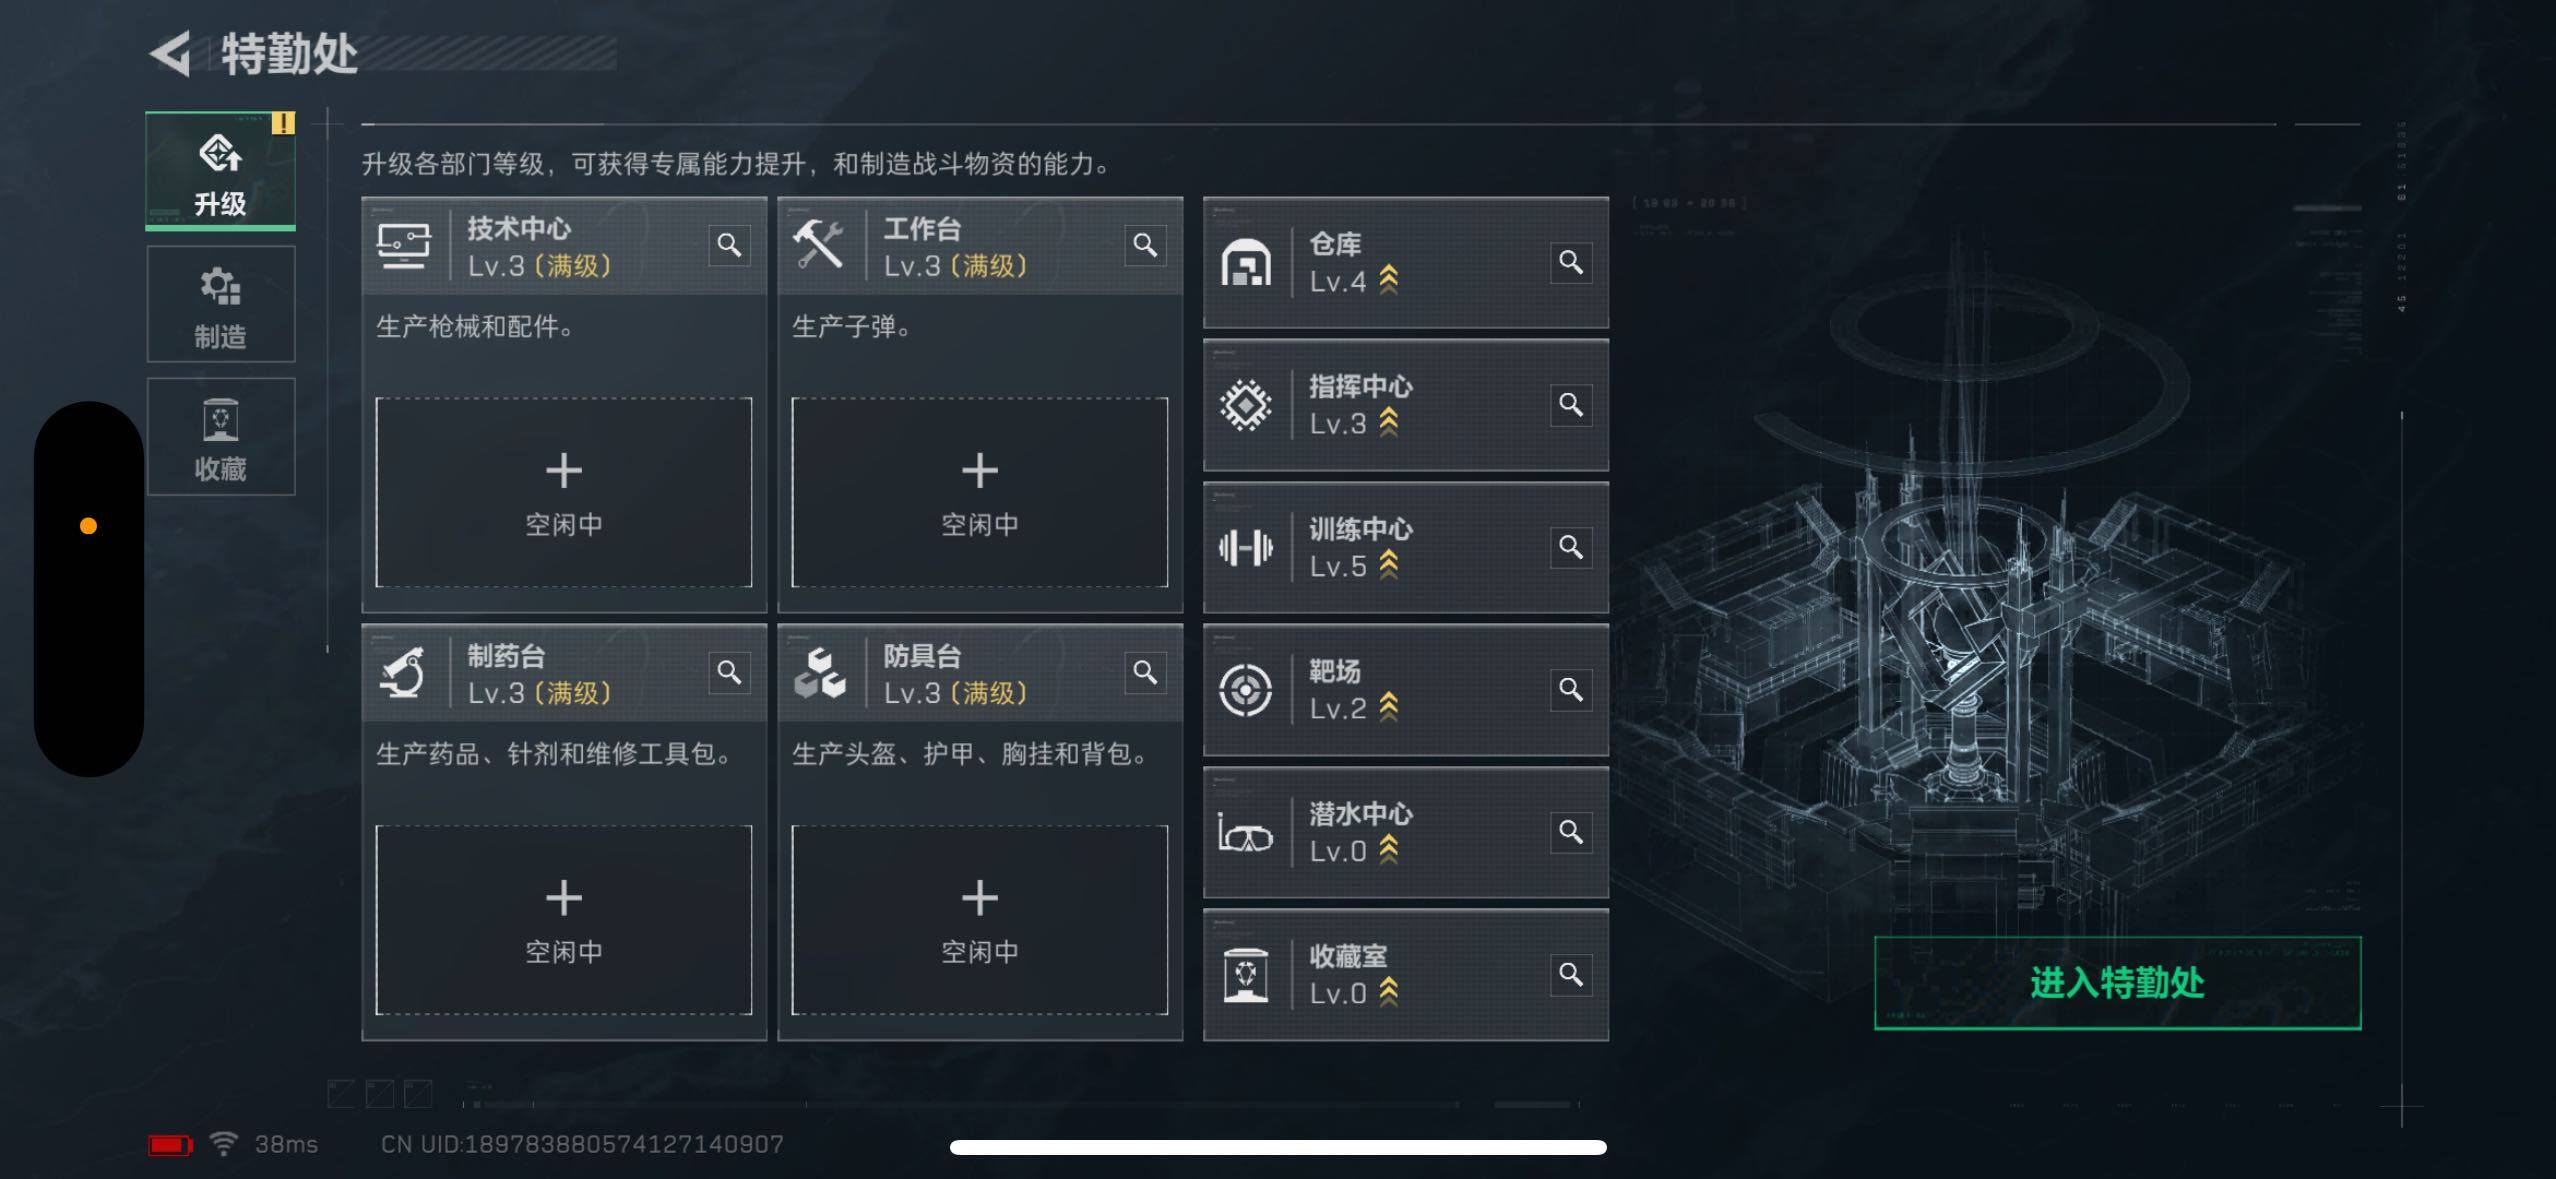The image size is (2556, 1179).
Task: Go back using the arrow beside 特勤处
Action: [171, 54]
